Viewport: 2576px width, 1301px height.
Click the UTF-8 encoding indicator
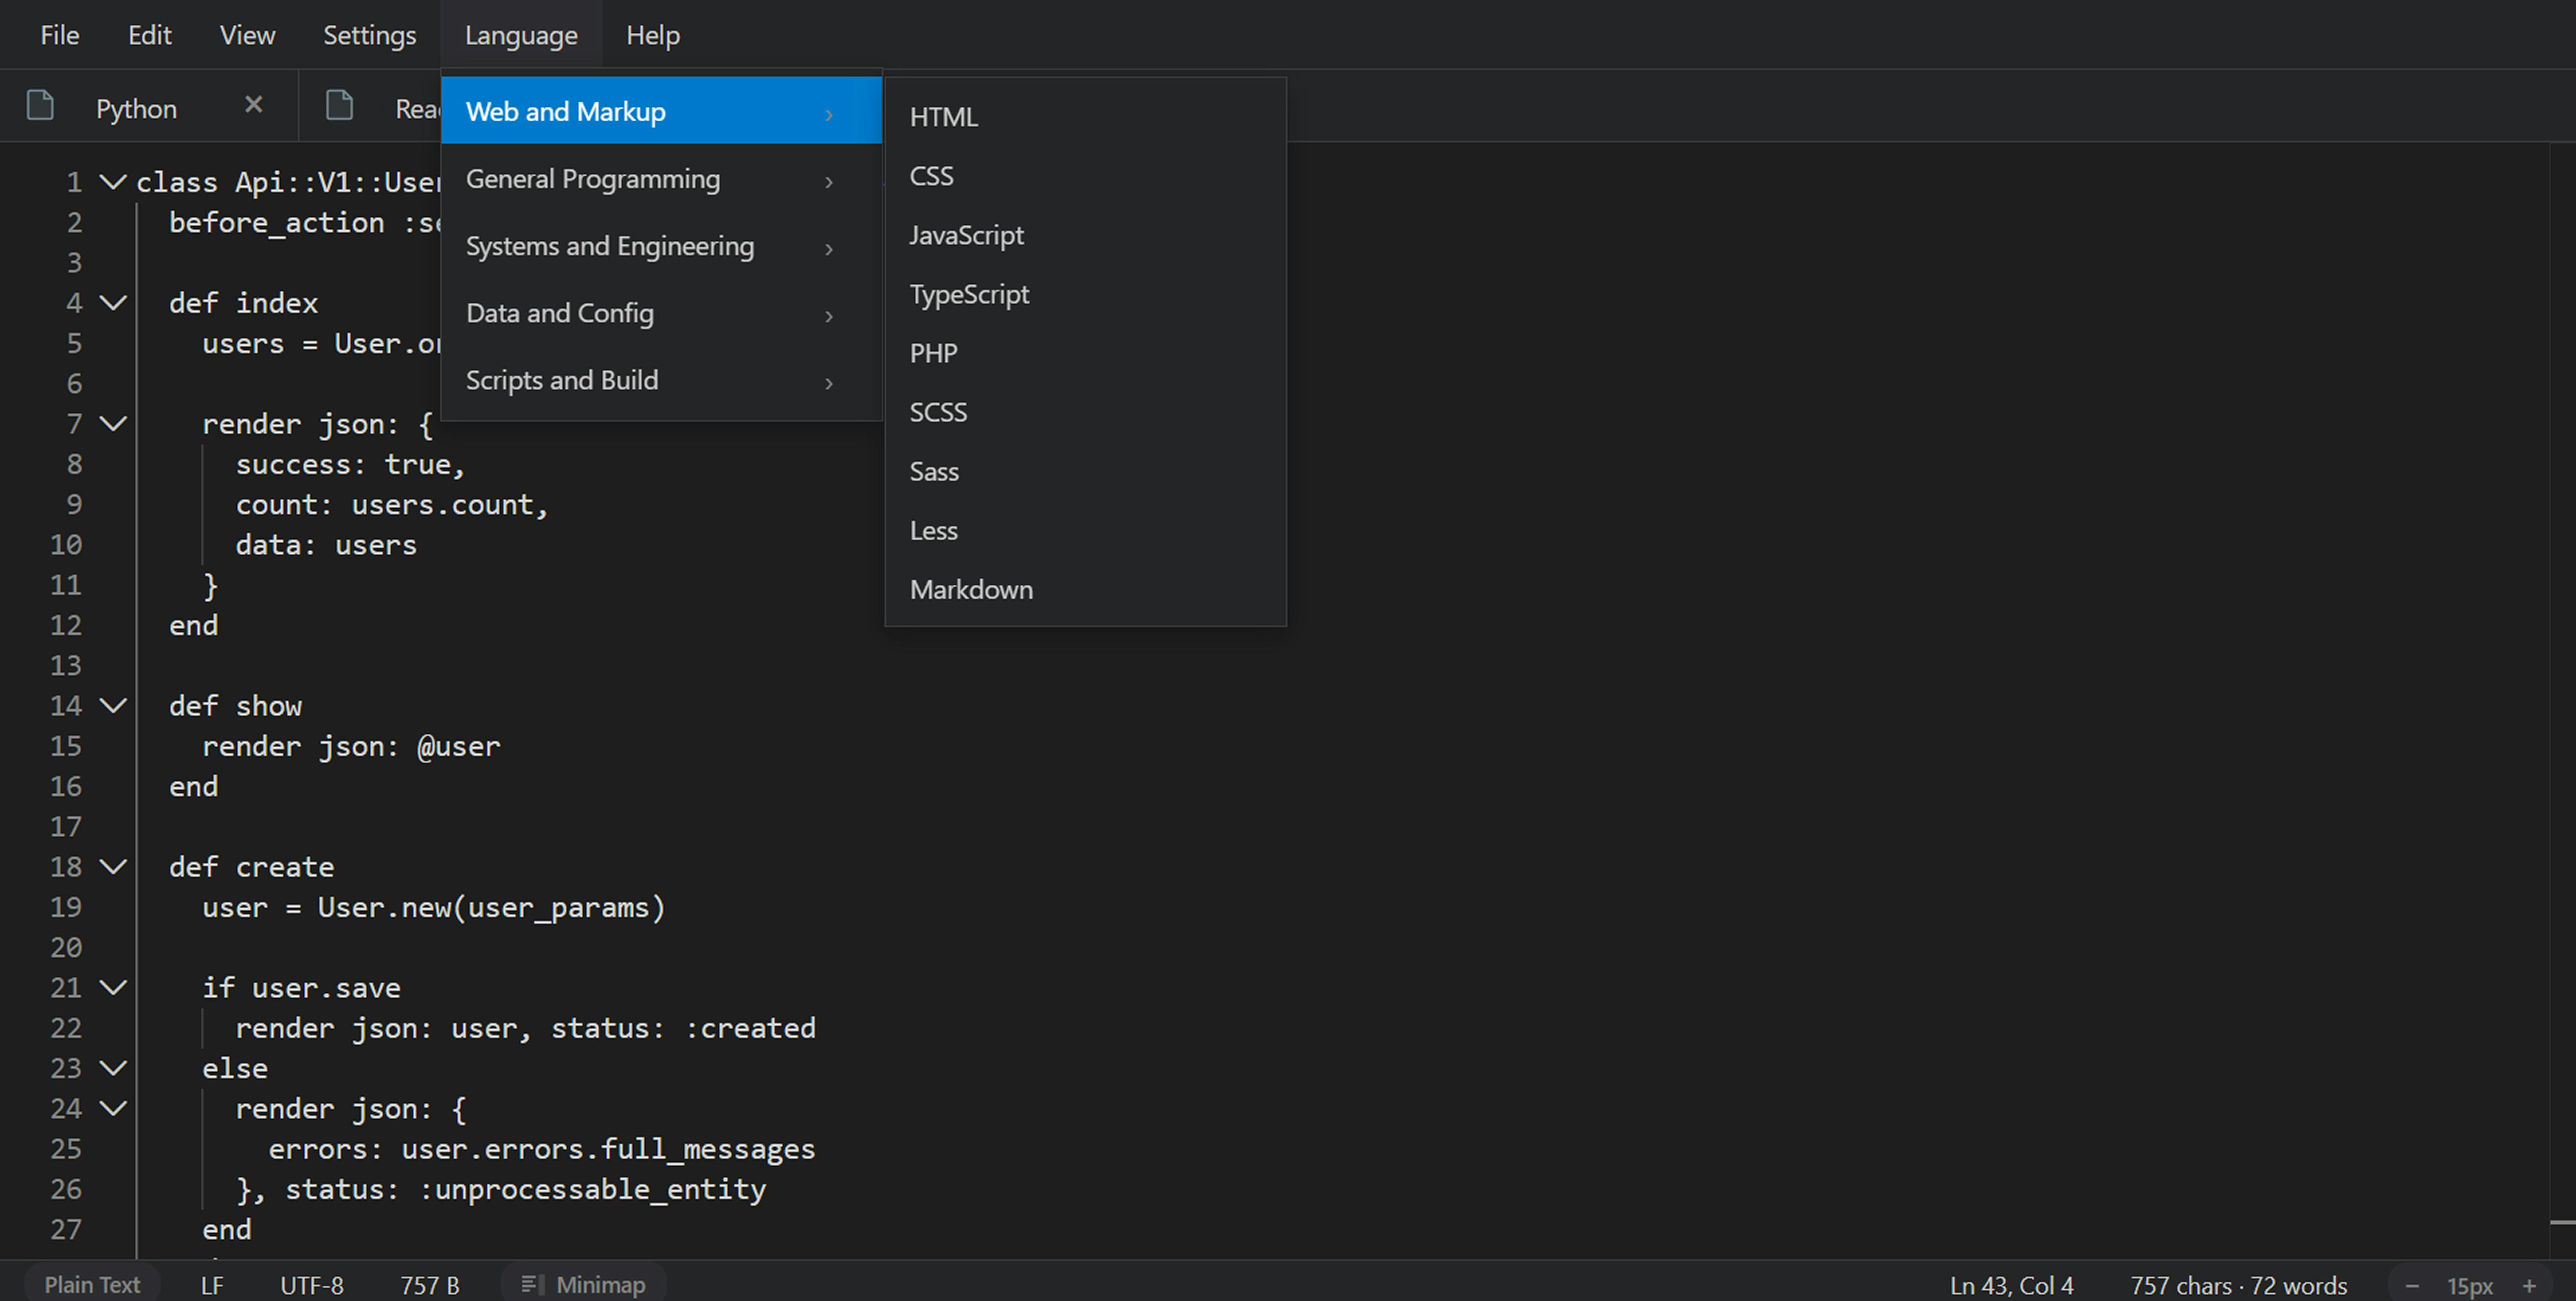click(x=312, y=1285)
